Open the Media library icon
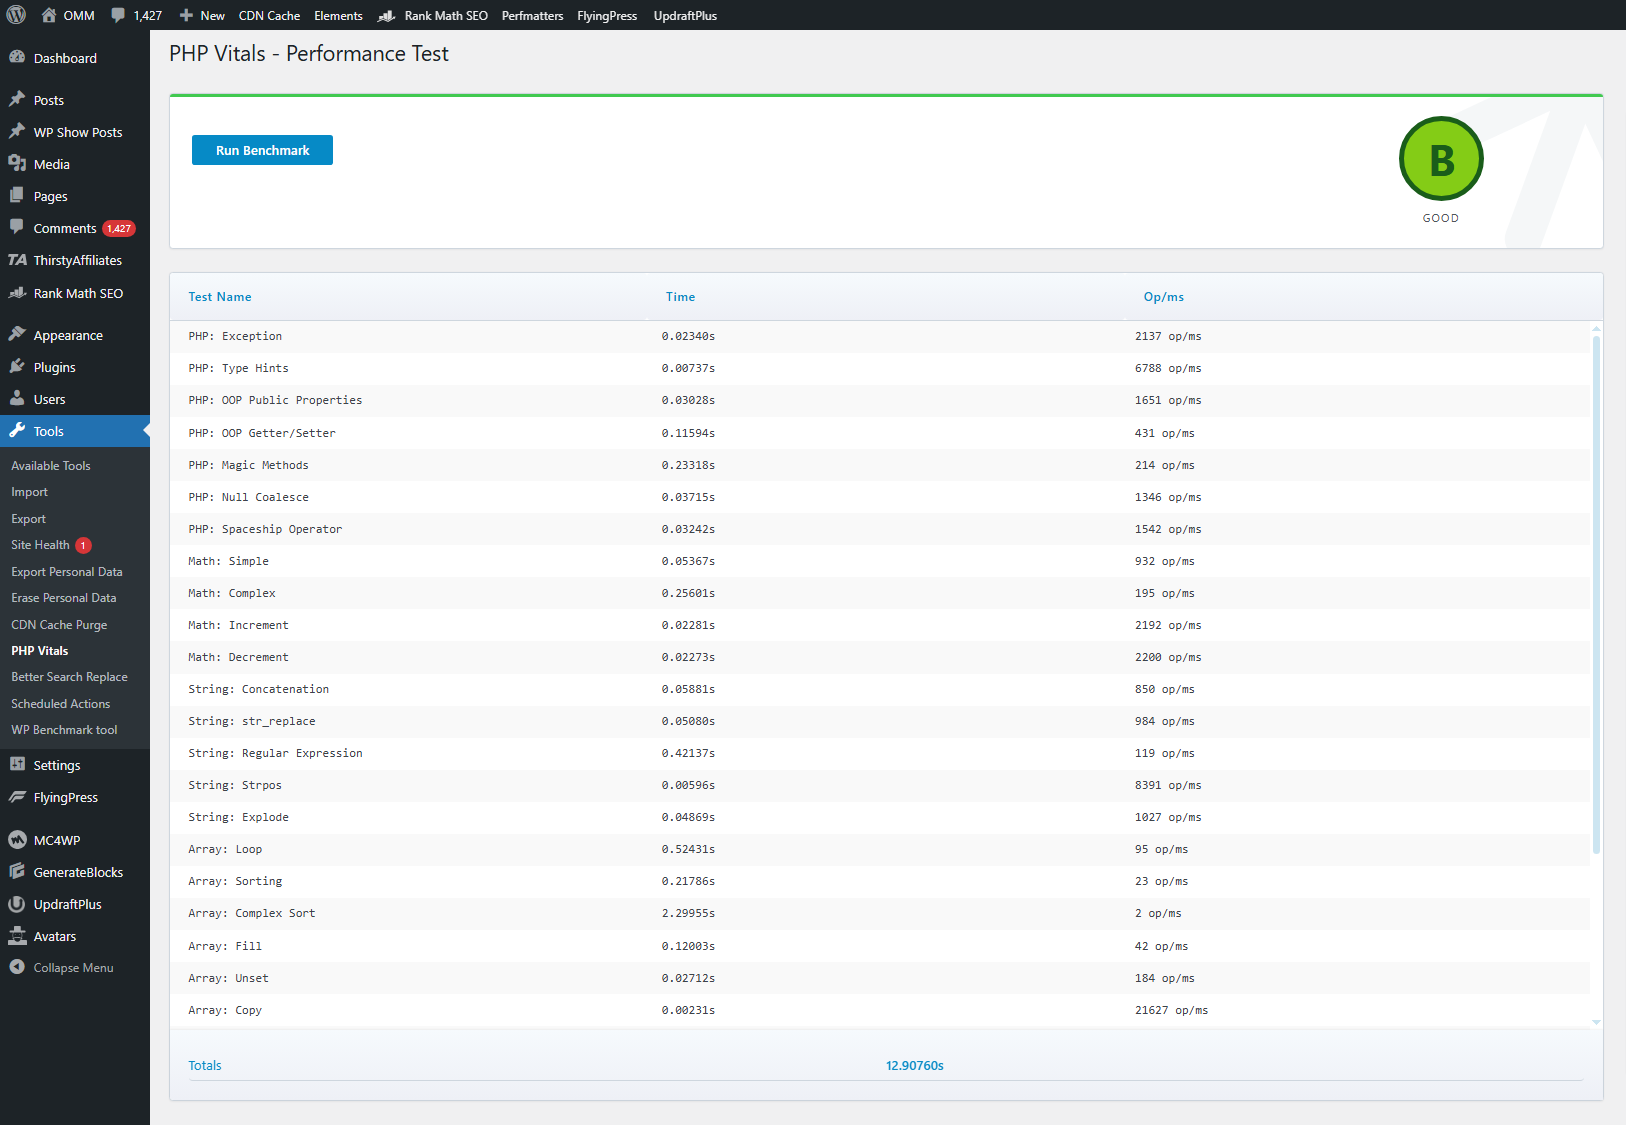The width and height of the screenshot is (1626, 1125). (18, 163)
